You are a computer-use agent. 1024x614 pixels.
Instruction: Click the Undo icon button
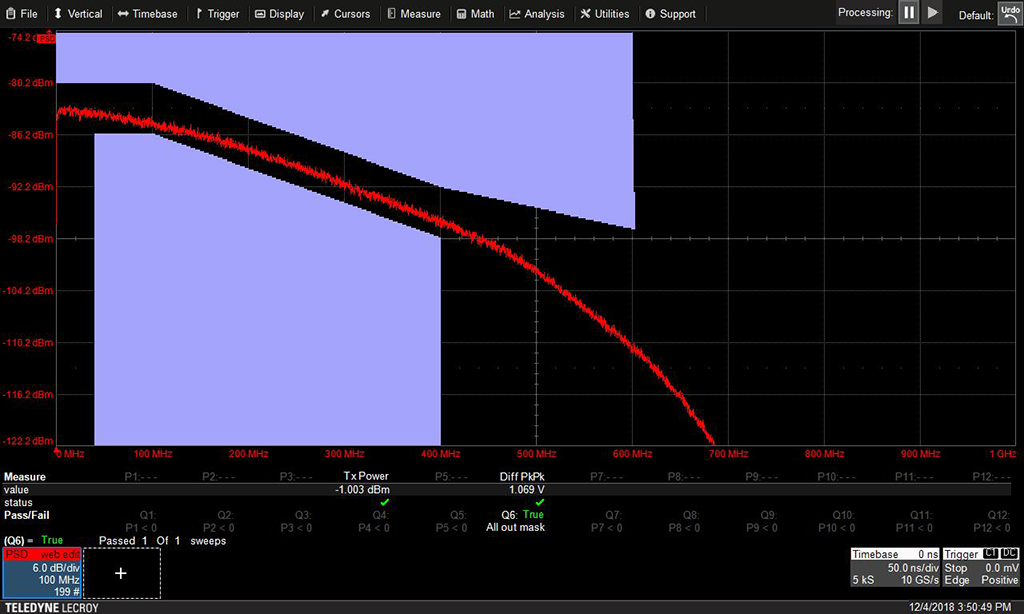coord(1009,12)
